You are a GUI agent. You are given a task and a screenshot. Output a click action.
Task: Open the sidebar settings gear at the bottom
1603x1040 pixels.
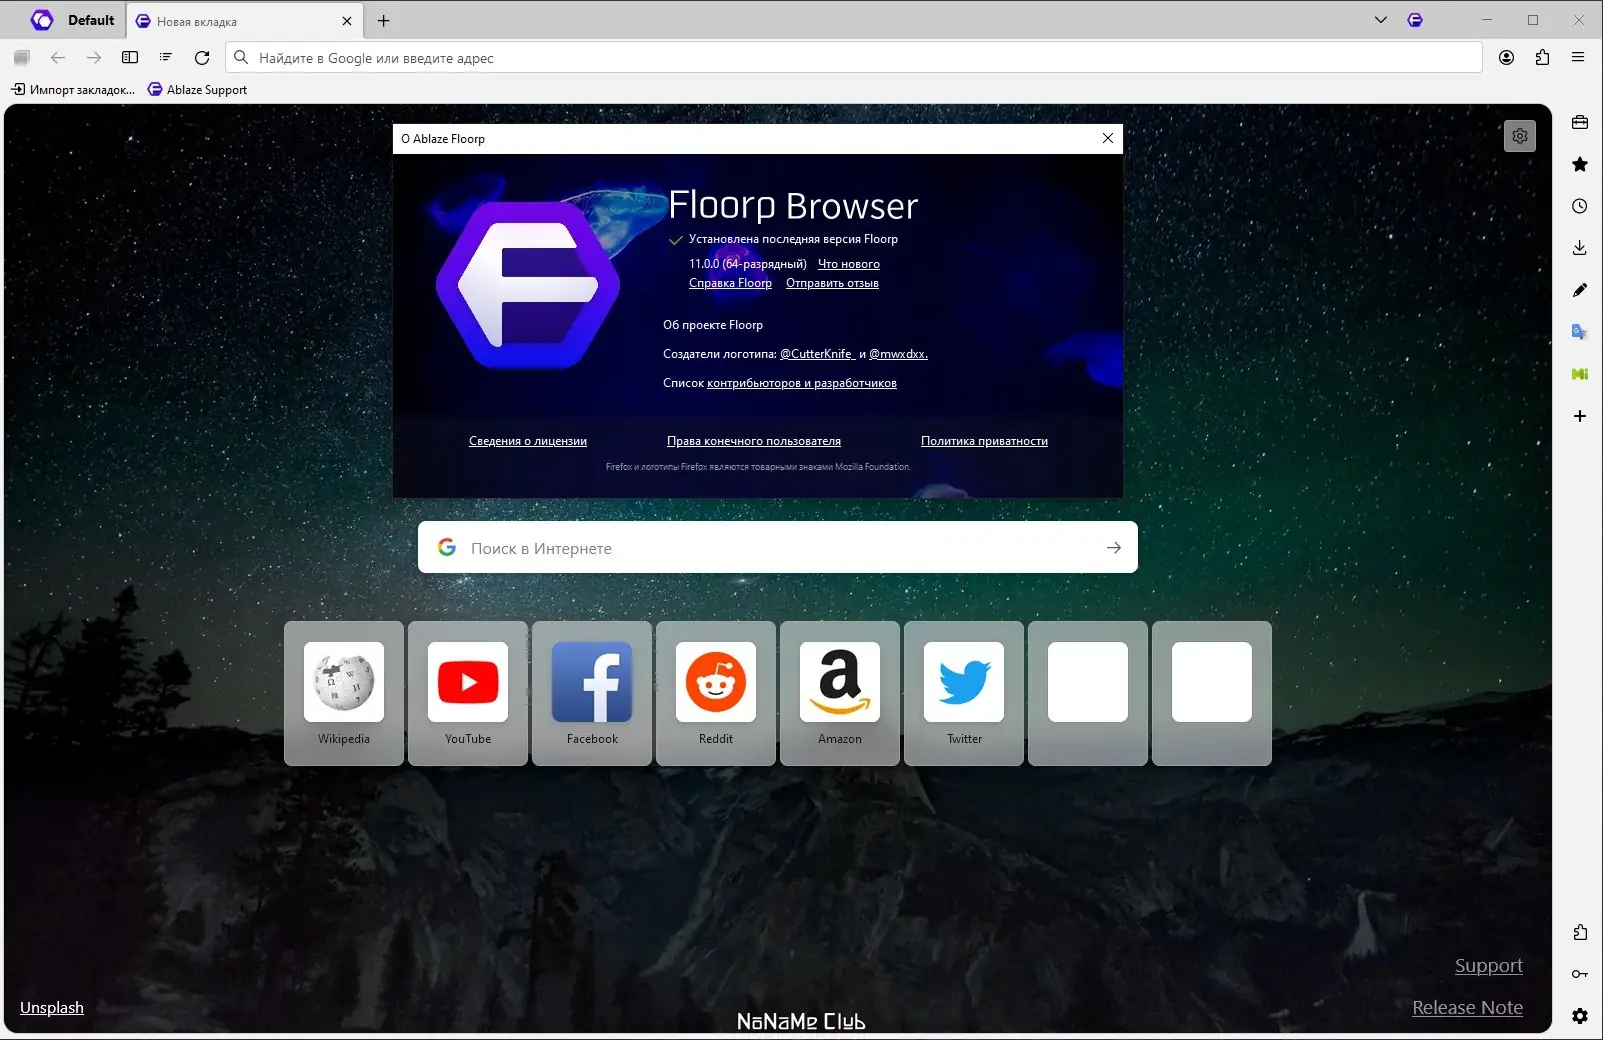[x=1580, y=1016]
